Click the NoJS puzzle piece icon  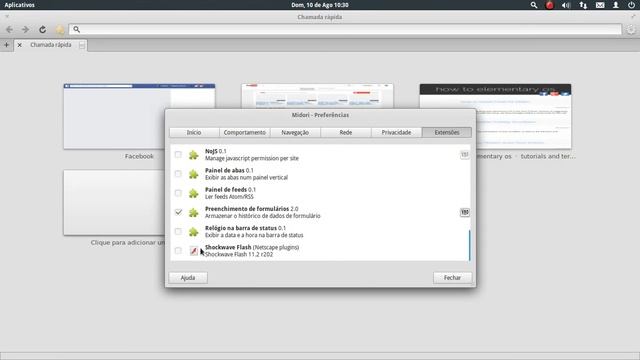click(193, 155)
